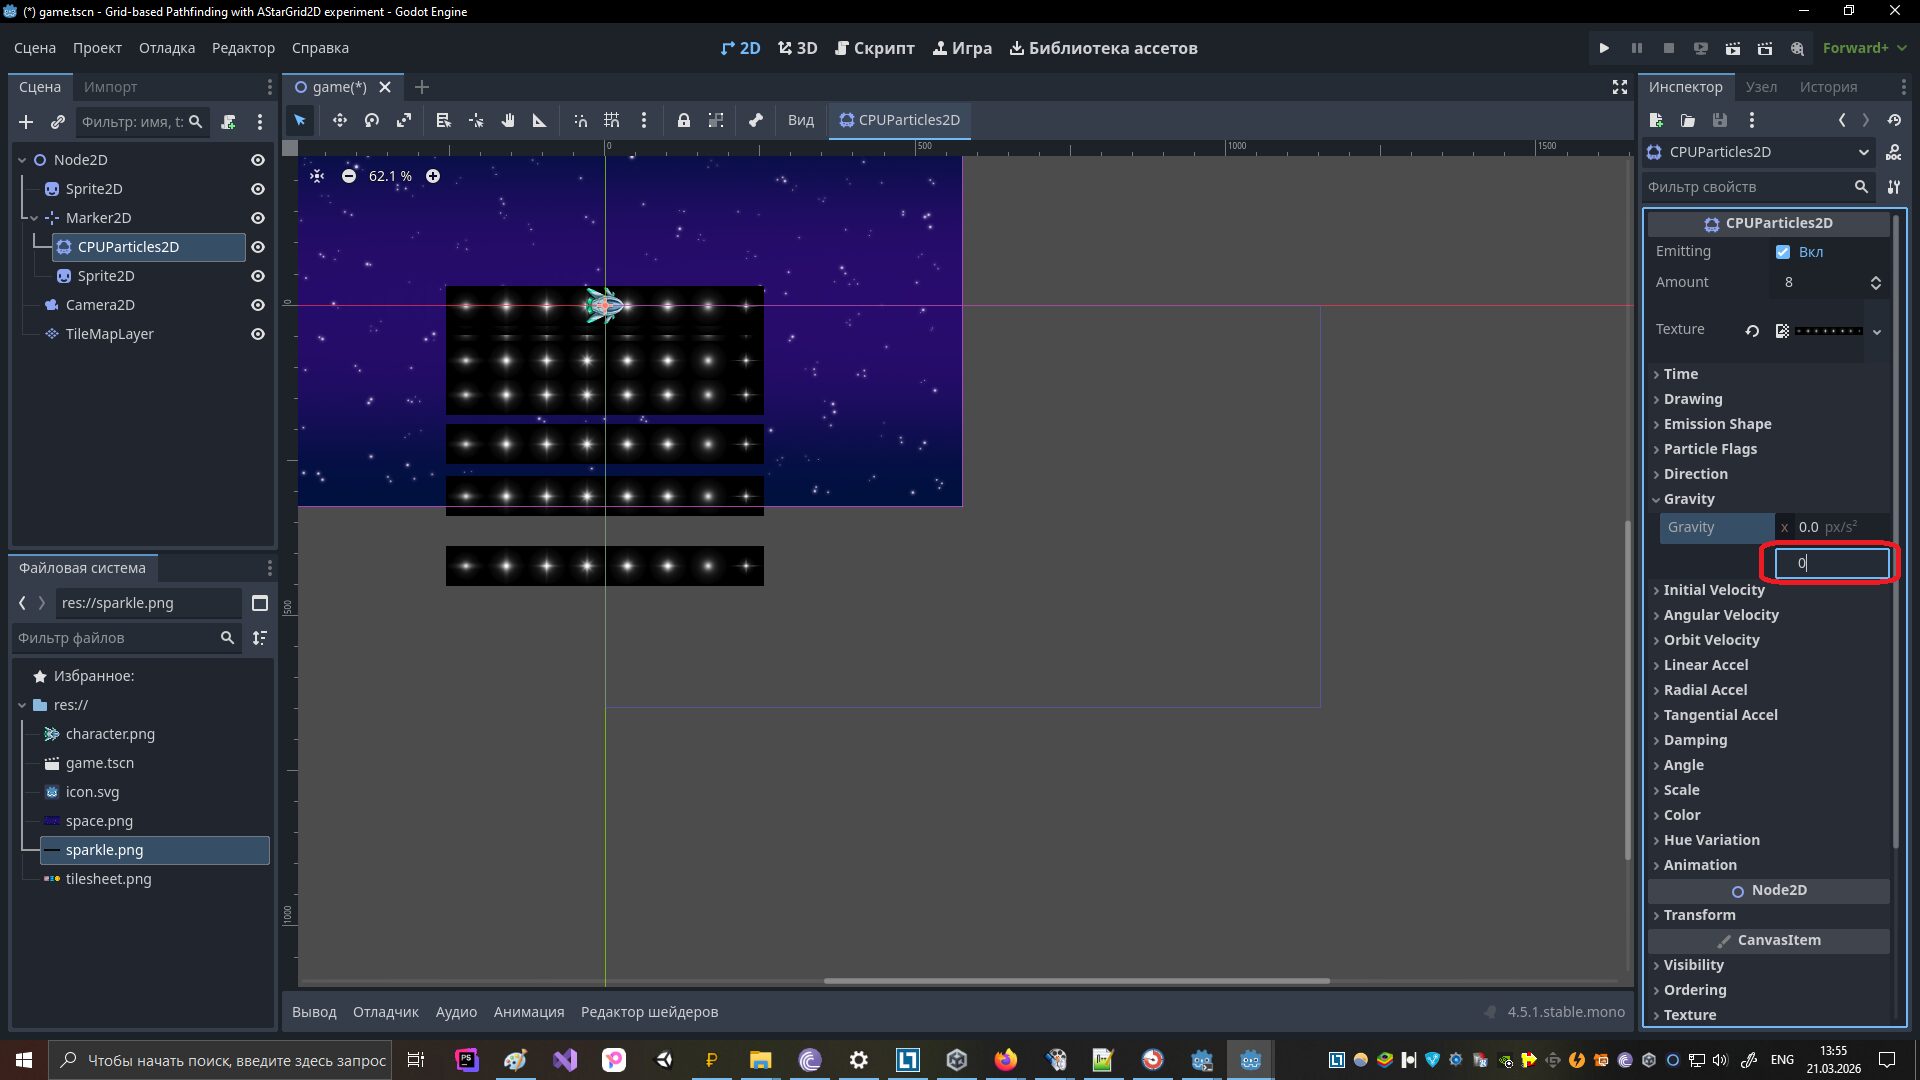Uncheck the Emitting checkbox
Image resolution: width=1920 pixels, height=1080 pixels.
pyautogui.click(x=1783, y=252)
